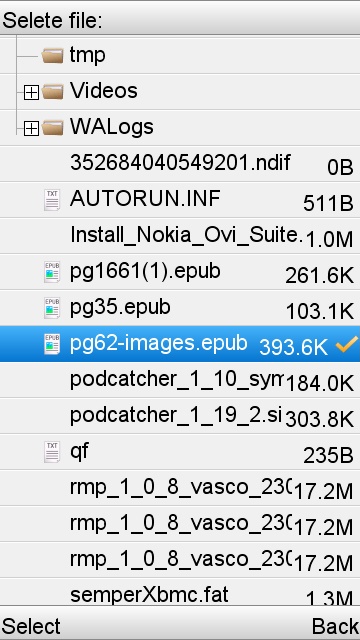Click the tmp folder icon
This screenshot has height=640, width=360.
click(x=52, y=56)
